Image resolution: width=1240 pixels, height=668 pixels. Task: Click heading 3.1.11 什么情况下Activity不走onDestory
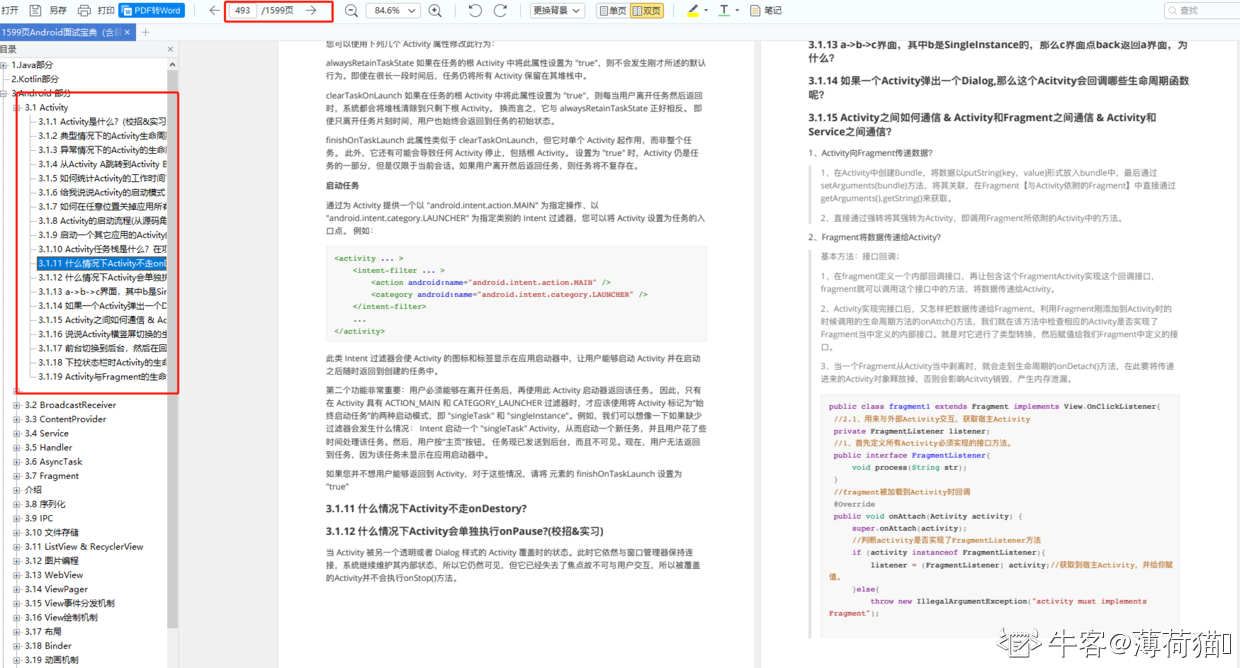[x=426, y=509]
